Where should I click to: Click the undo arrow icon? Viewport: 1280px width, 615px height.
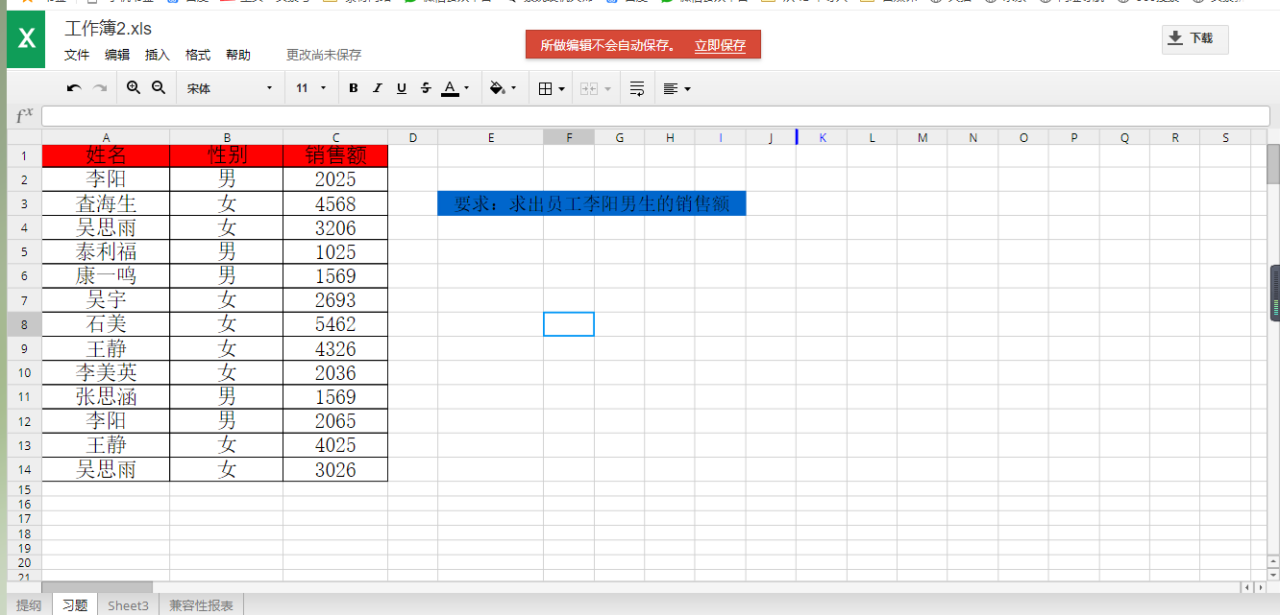tap(74, 88)
